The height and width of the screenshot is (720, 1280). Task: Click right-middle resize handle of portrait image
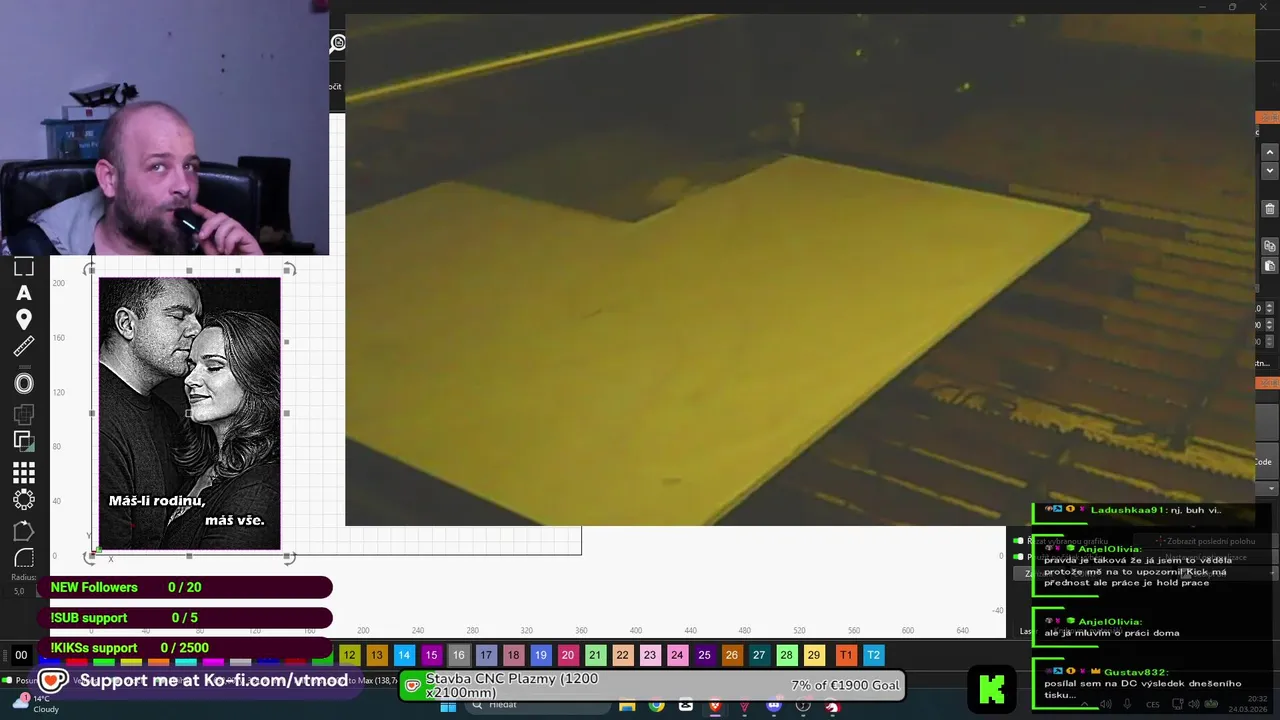pyautogui.click(x=287, y=413)
